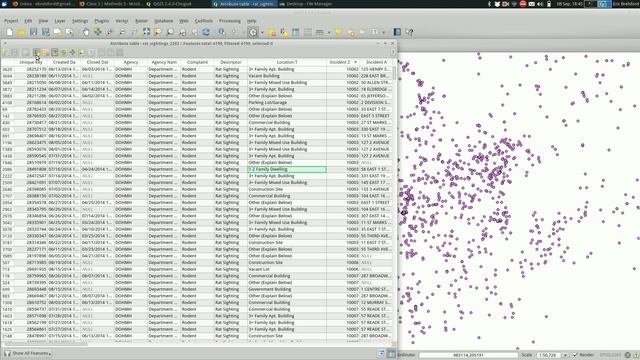Click Open Attribute Table toolbar icon
This screenshot has width=640, height=360.
[296, 32]
